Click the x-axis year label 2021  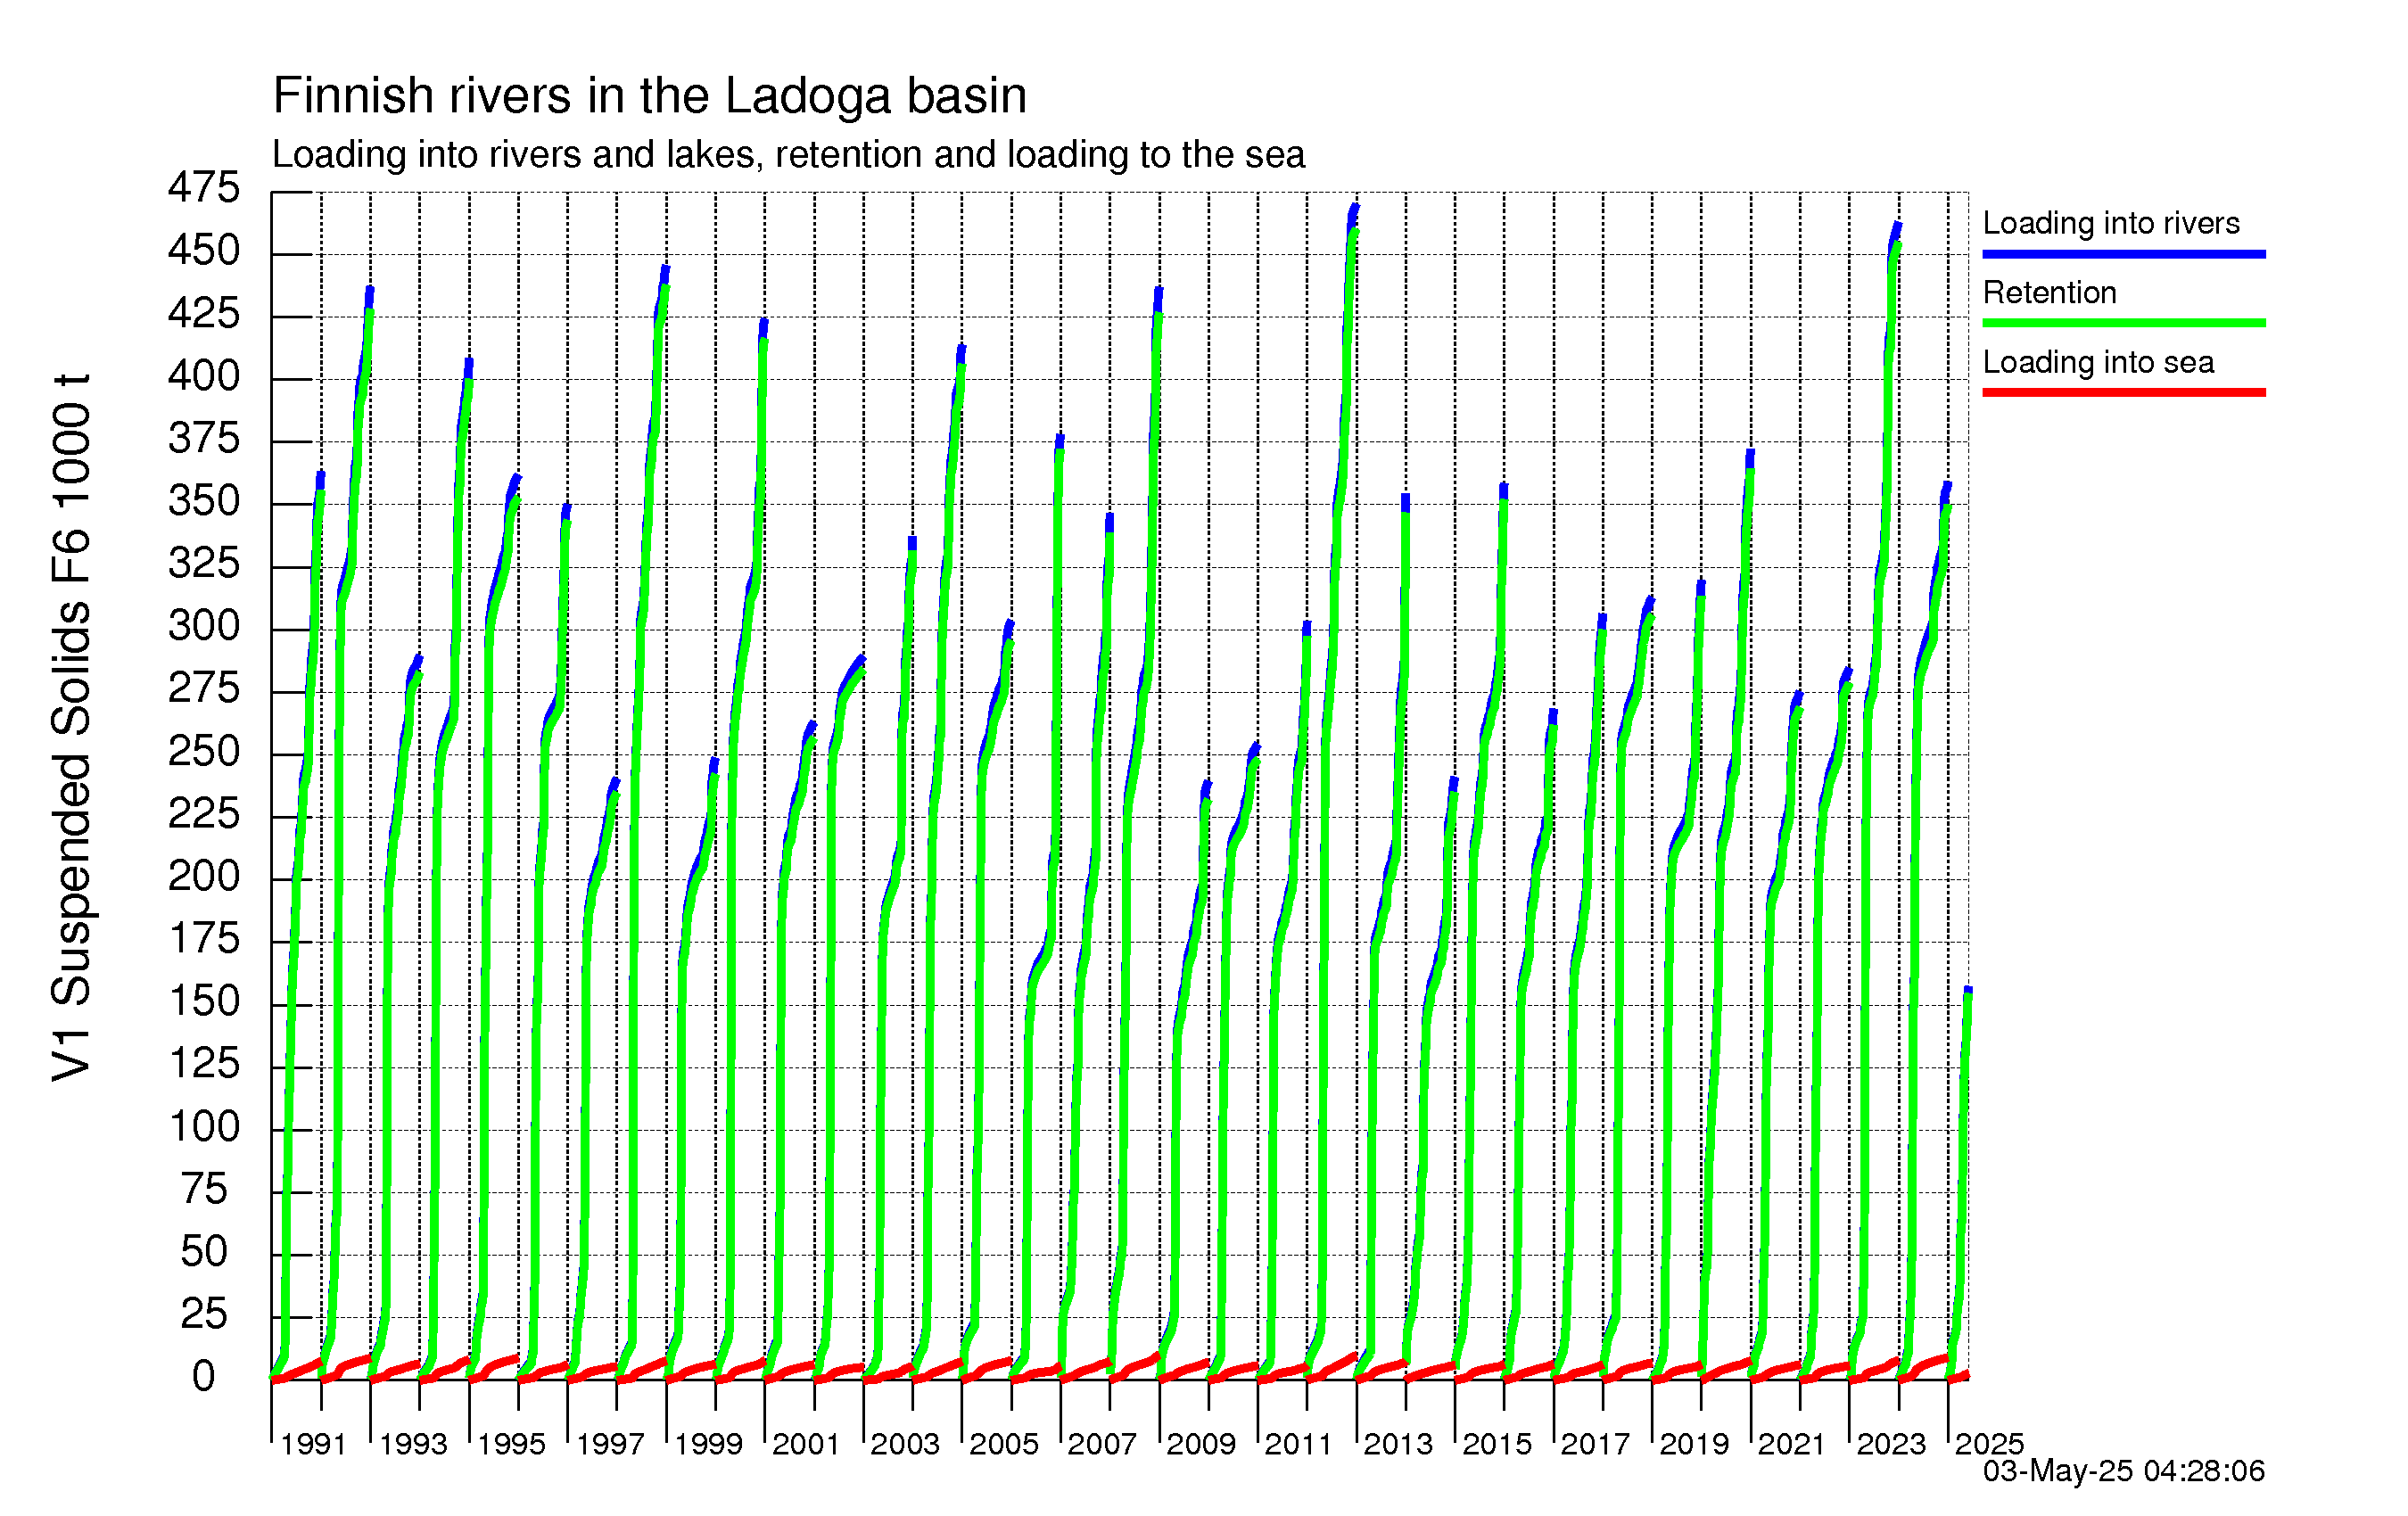point(1792,1444)
